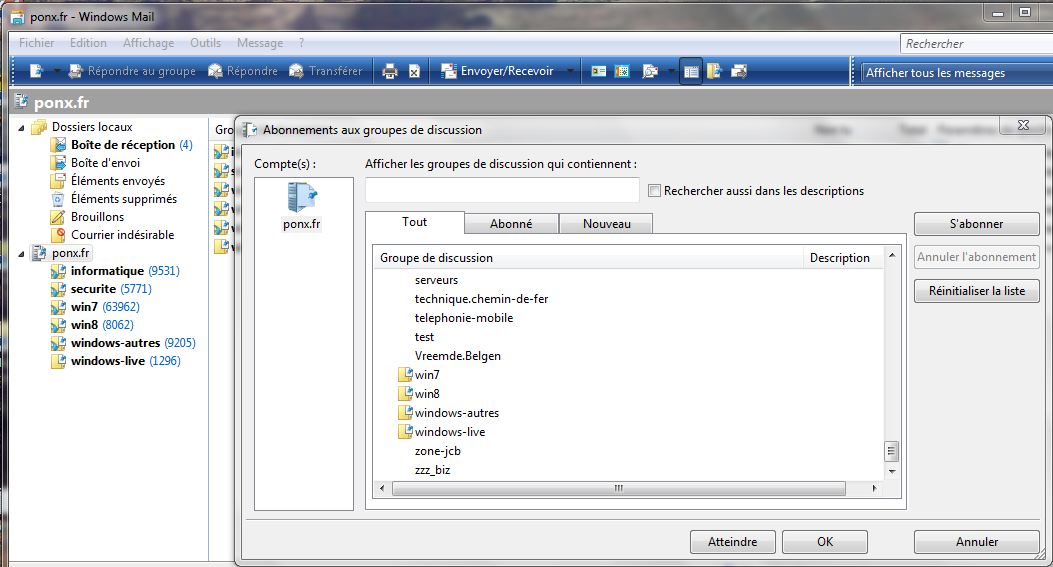Click the Transférer toolbar button
The image size is (1053, 567).
(326, 71)
